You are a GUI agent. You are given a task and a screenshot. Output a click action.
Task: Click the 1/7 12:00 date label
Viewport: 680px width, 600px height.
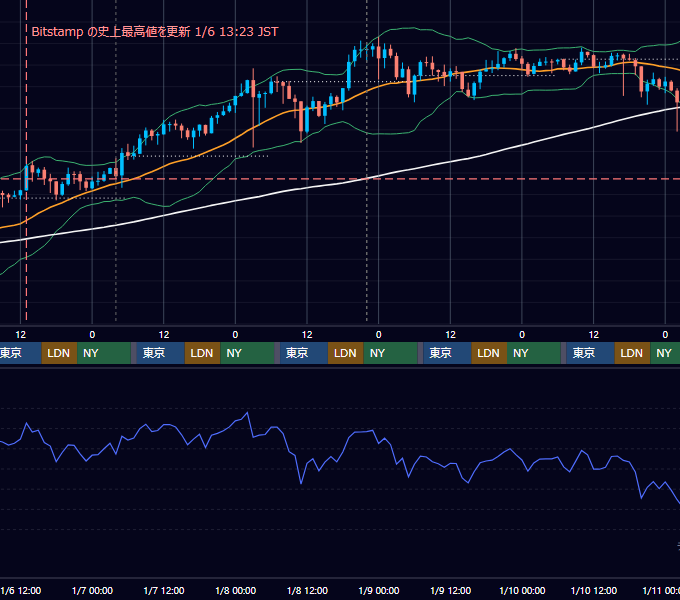pyautogui.click(x=164, y=590)
